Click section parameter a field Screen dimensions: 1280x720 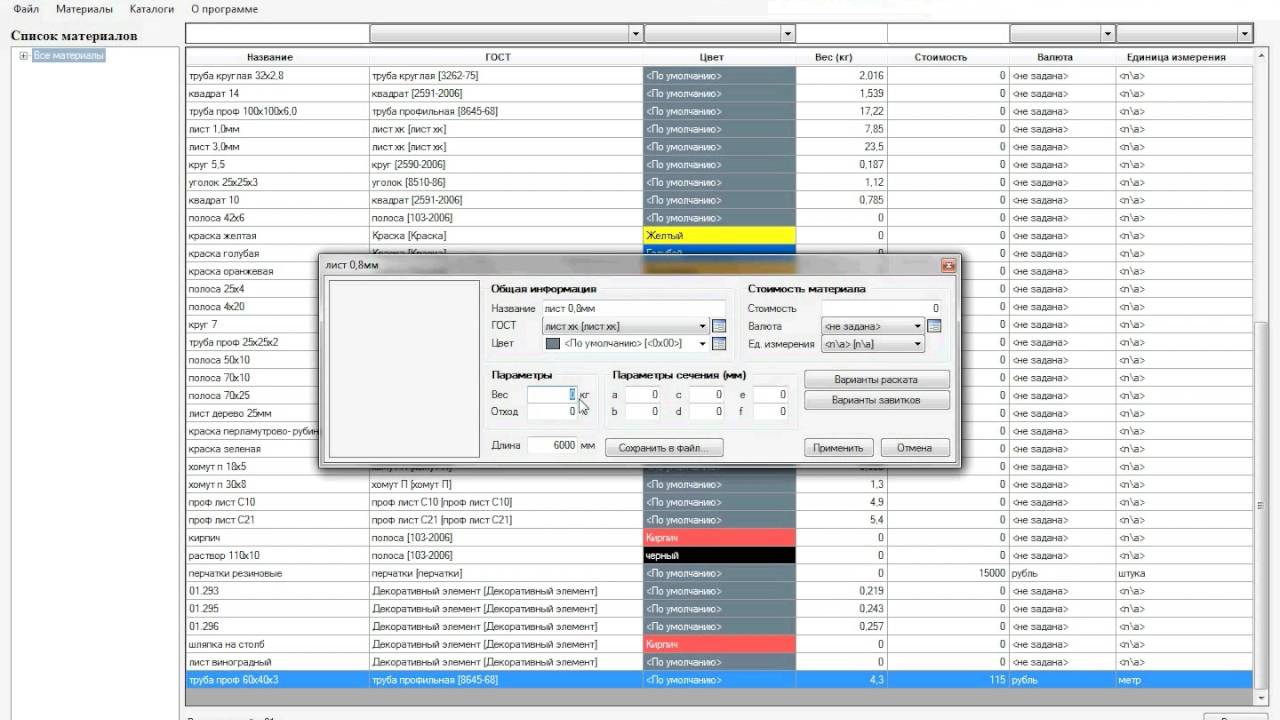click(642, 395)
